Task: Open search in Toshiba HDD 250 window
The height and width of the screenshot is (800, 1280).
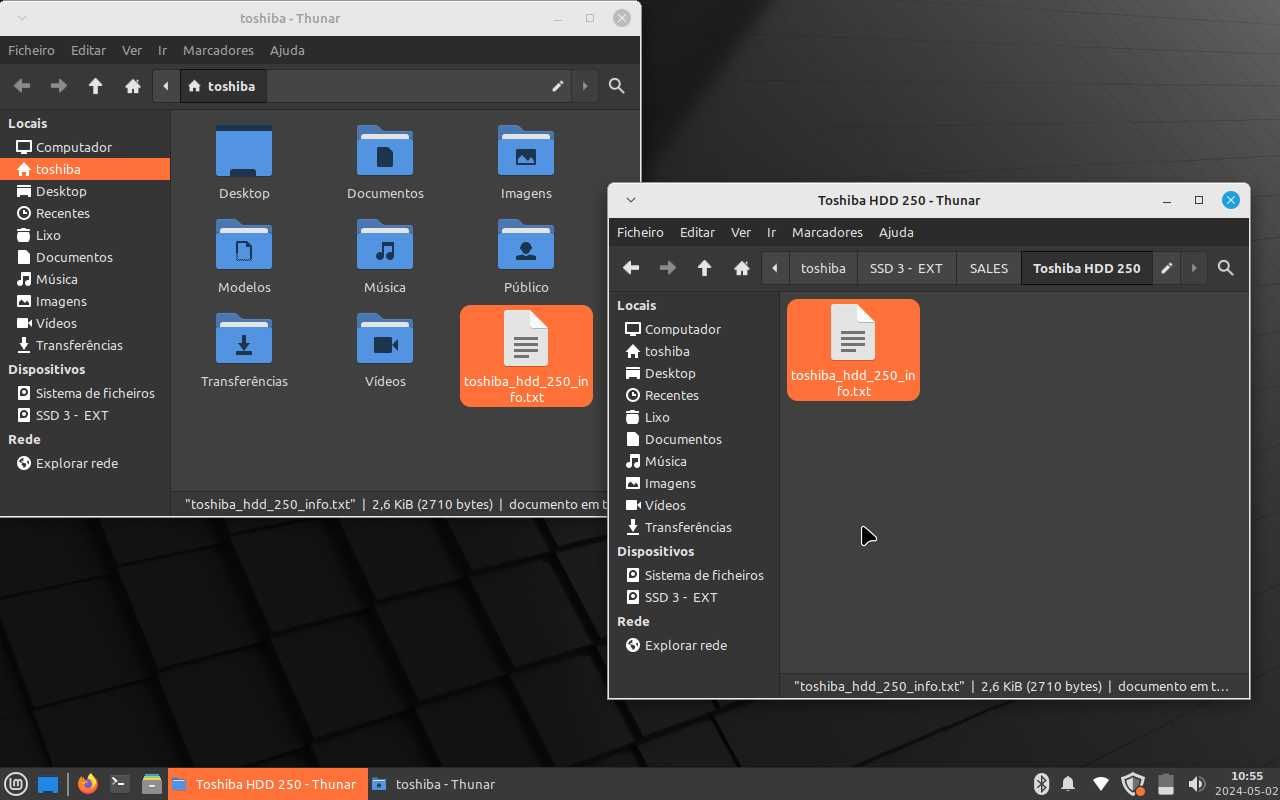Action: [1226, 268]
